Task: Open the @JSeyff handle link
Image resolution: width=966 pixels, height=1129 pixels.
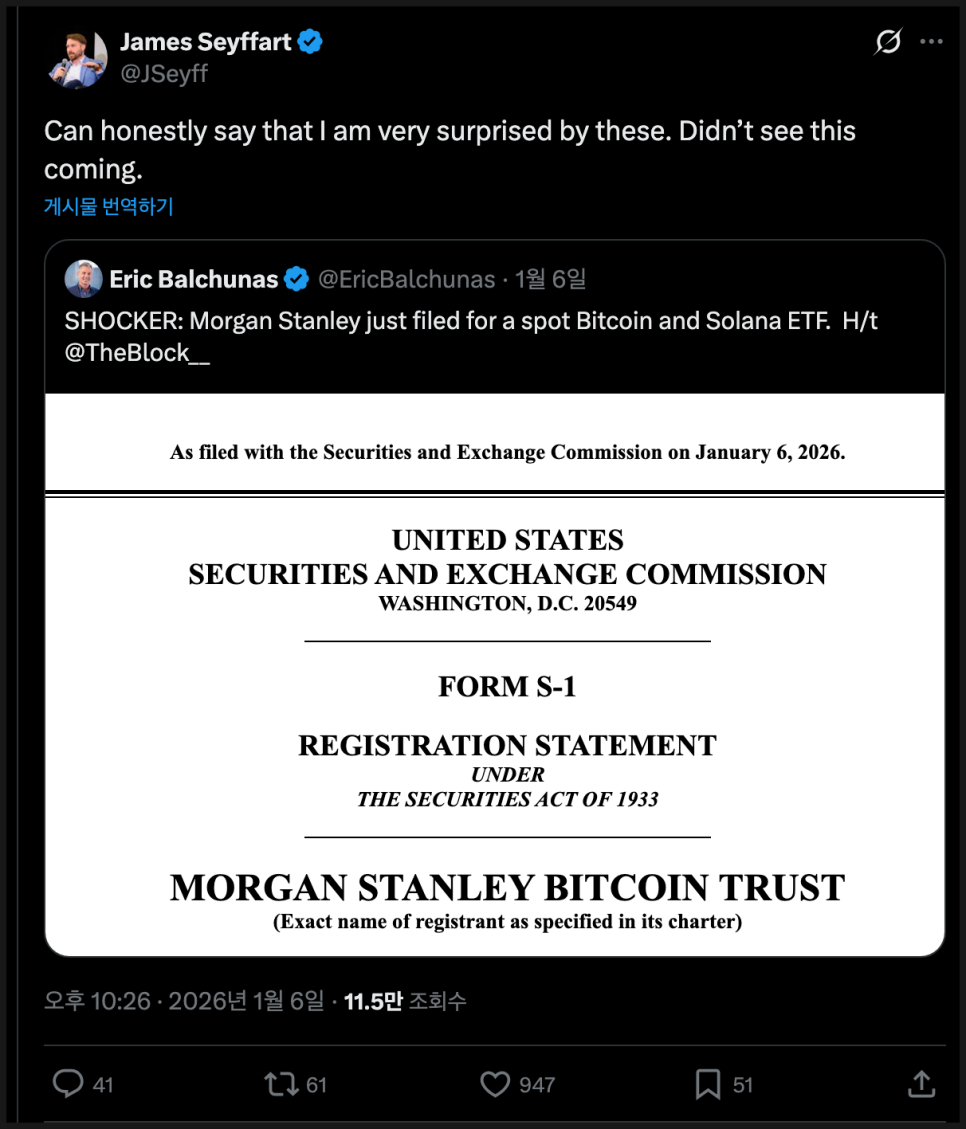Action: pos(164,73)
